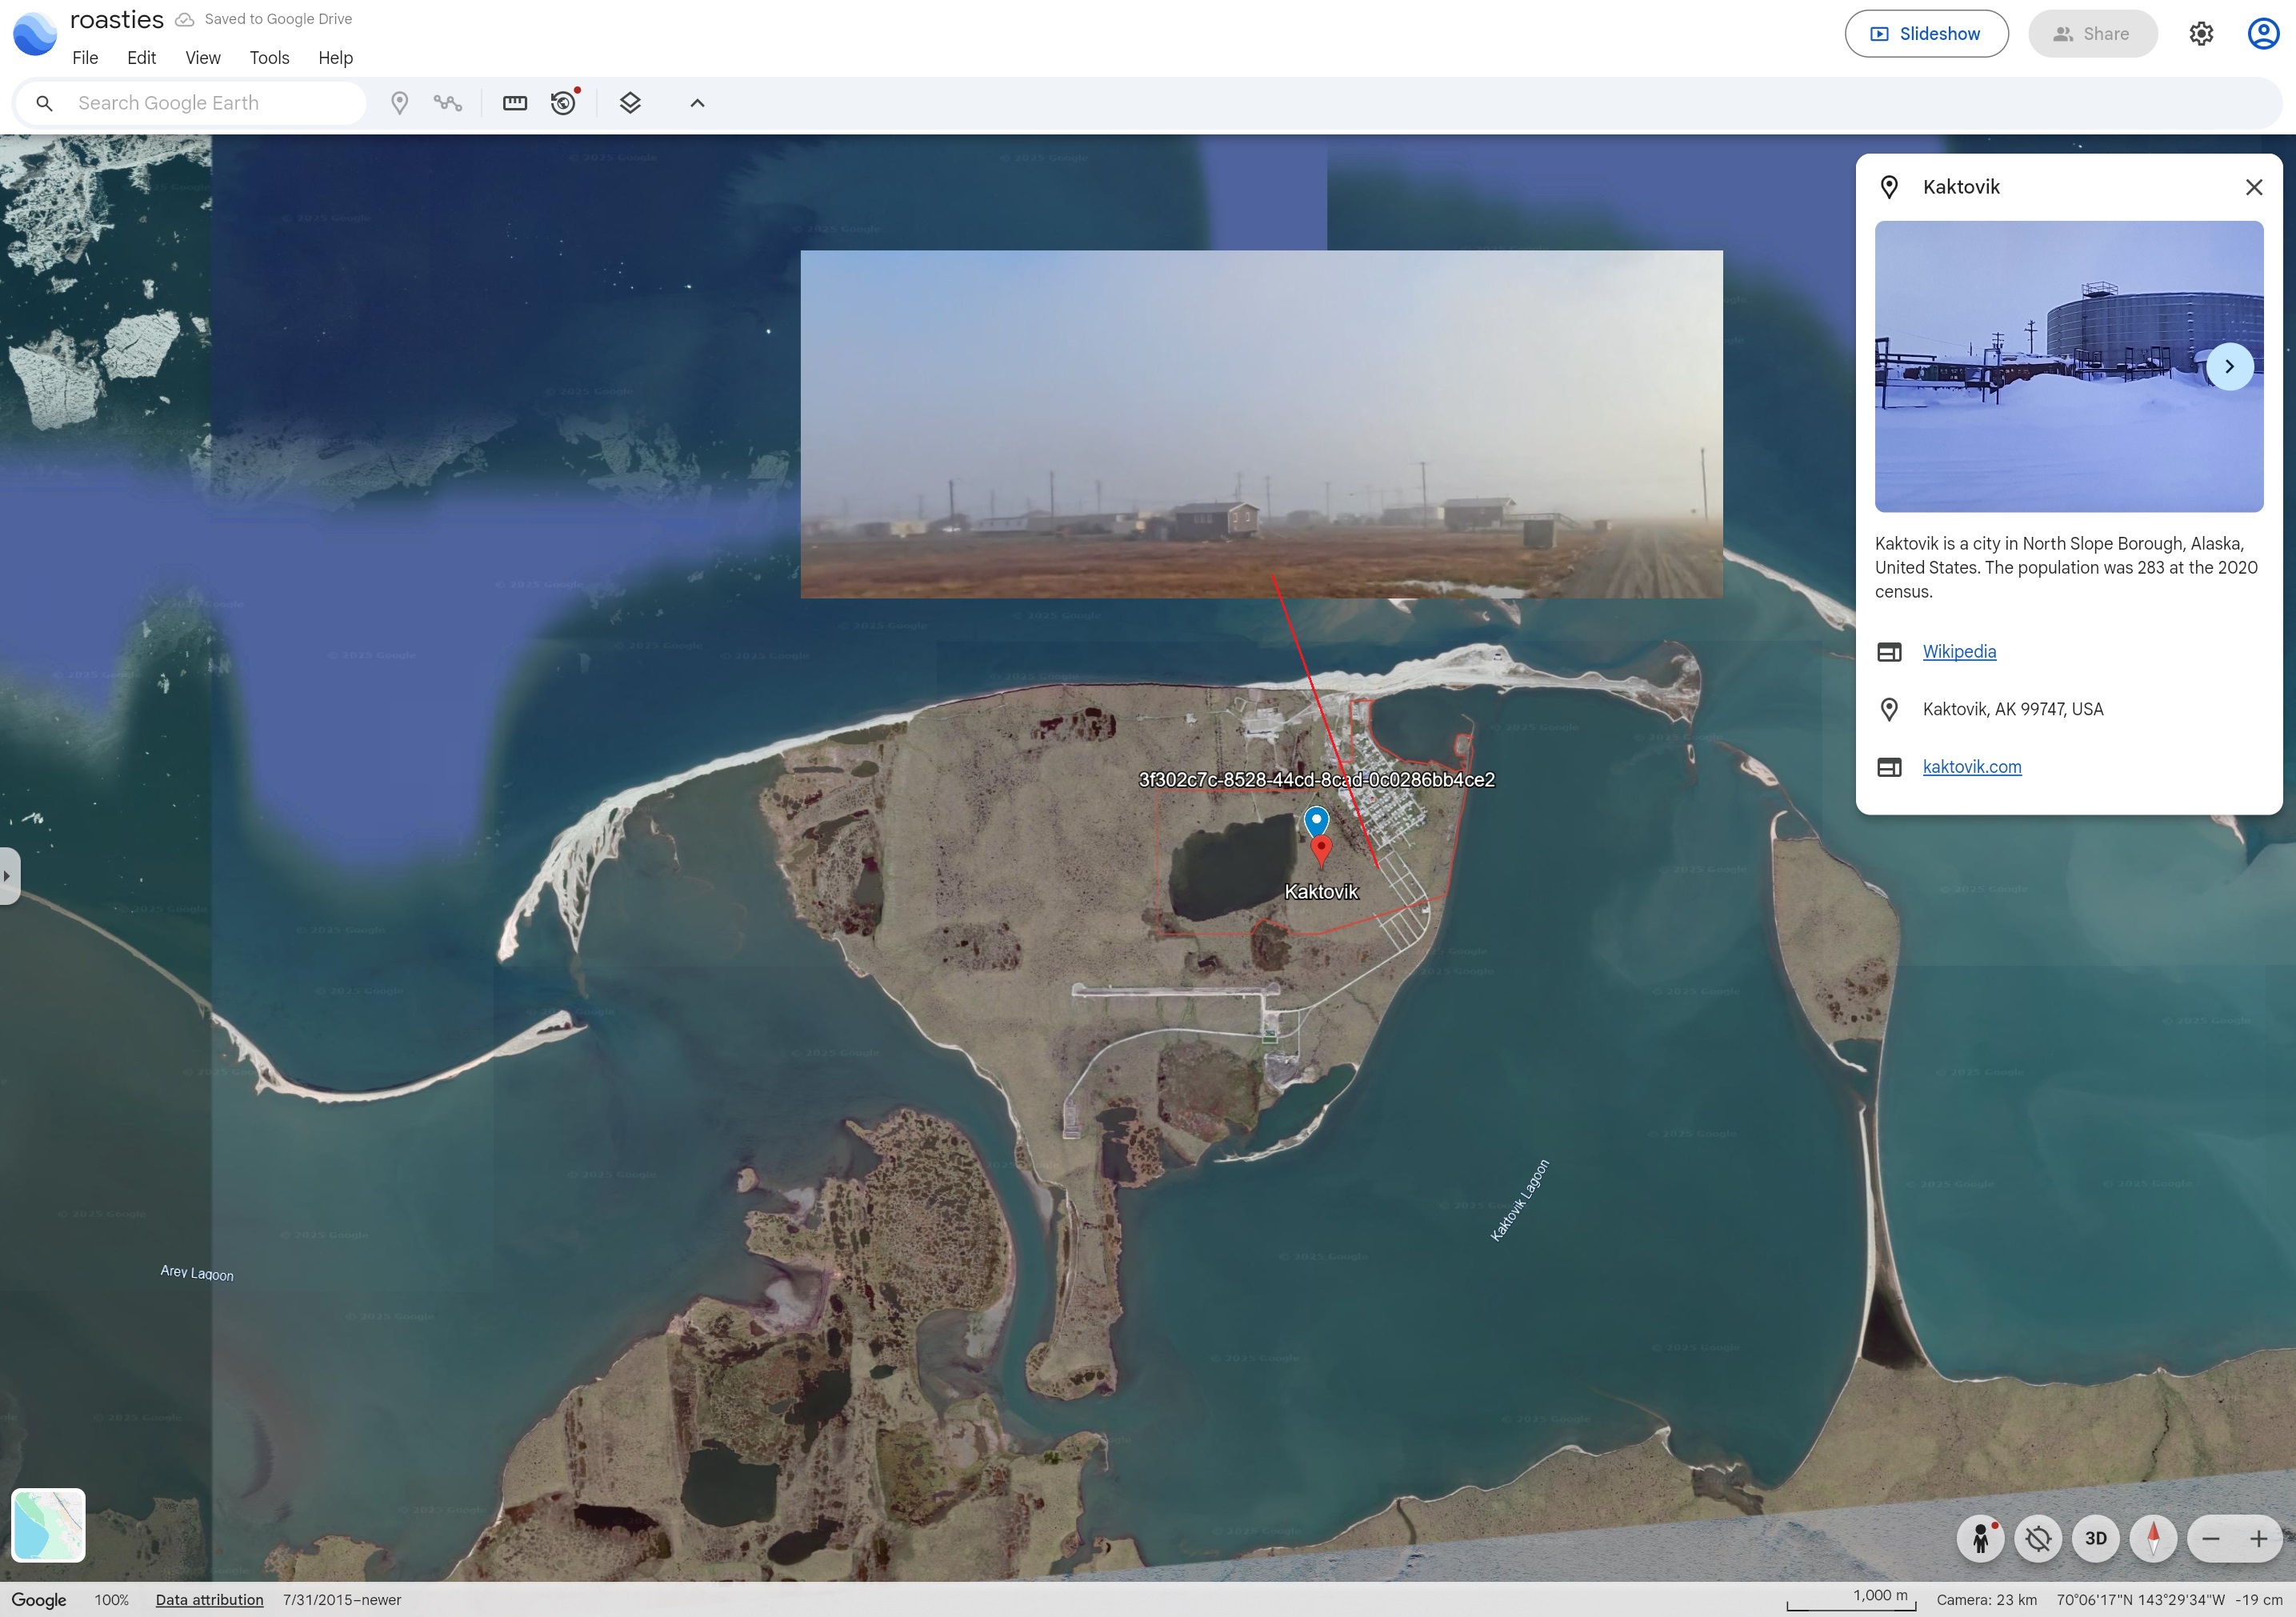
Task: Click the Kaktovik Lagoon map label
Action: point(1519,1200)
